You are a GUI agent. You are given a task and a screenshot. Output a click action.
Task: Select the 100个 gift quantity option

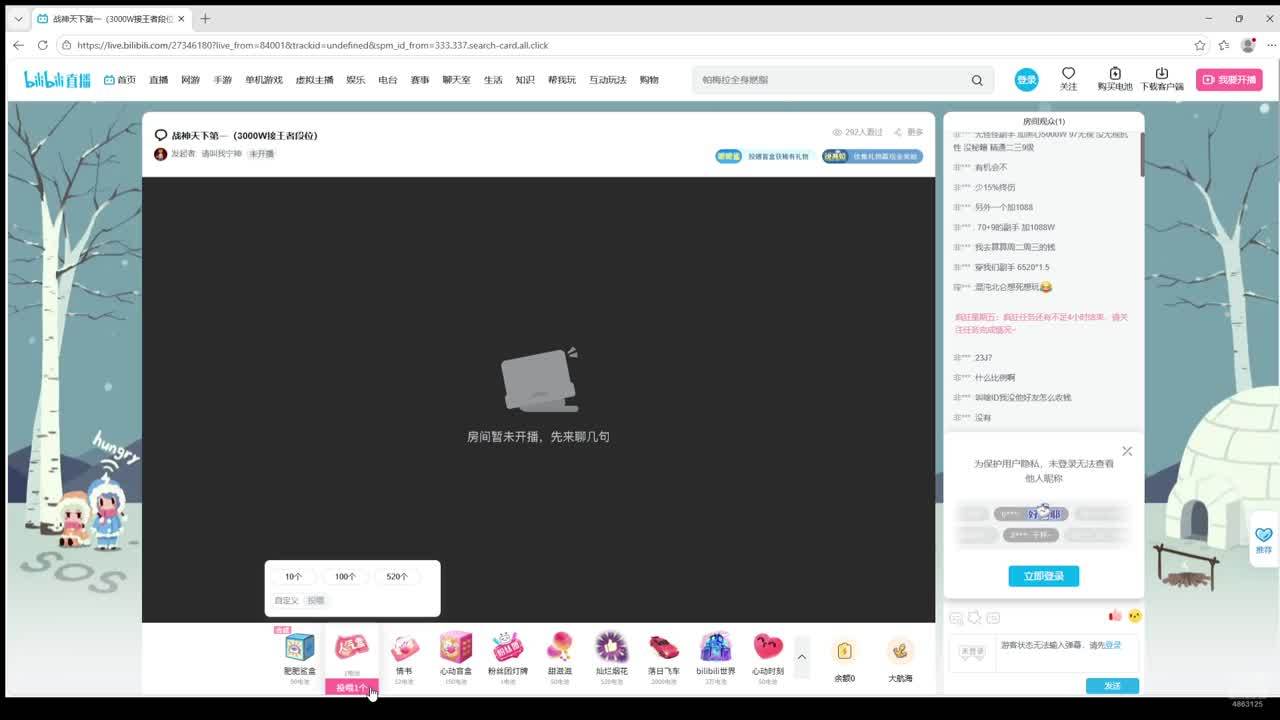tap(345, 577)
